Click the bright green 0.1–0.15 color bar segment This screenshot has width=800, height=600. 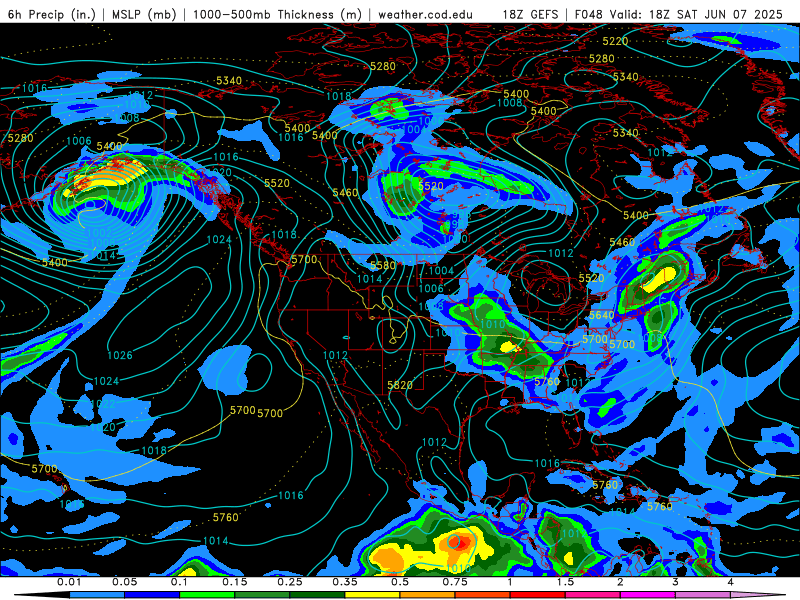(x=207, y=595)
